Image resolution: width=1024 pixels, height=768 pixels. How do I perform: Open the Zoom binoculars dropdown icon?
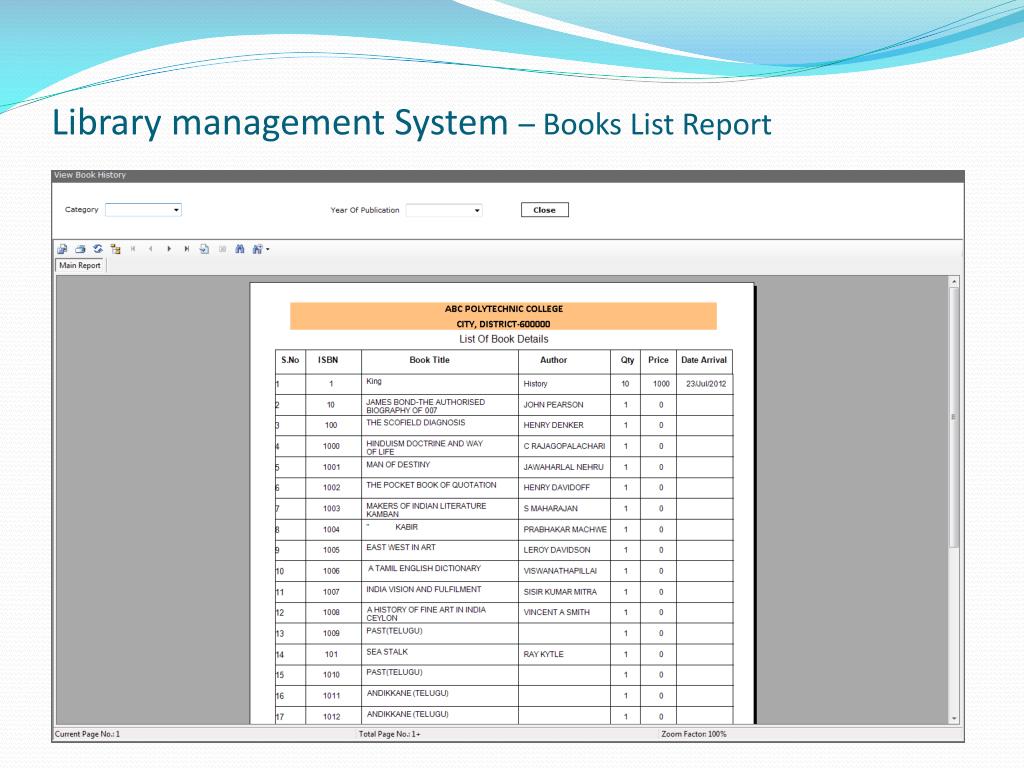coord(261,249)
